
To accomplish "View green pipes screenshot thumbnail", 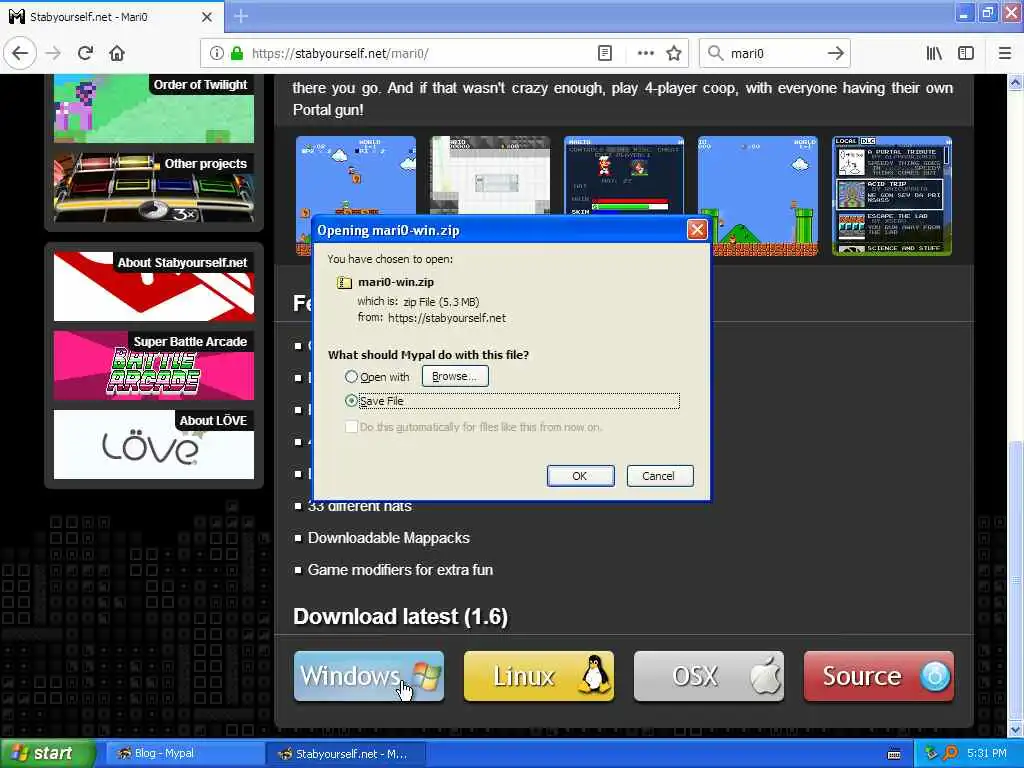I will 758,195.
